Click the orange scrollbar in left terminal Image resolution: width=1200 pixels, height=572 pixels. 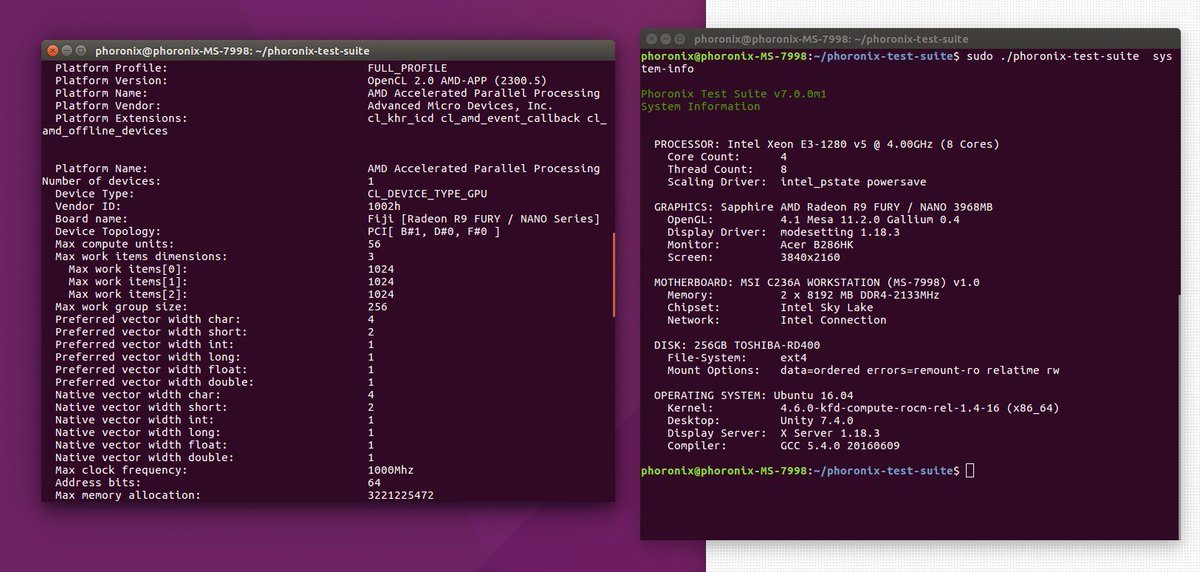click(613, 276)
